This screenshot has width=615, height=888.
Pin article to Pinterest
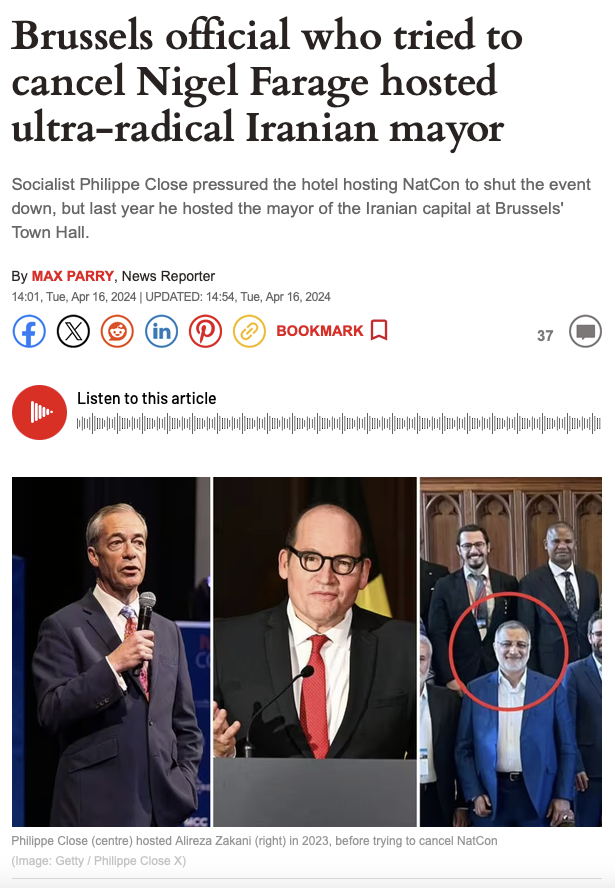(206, 331)
